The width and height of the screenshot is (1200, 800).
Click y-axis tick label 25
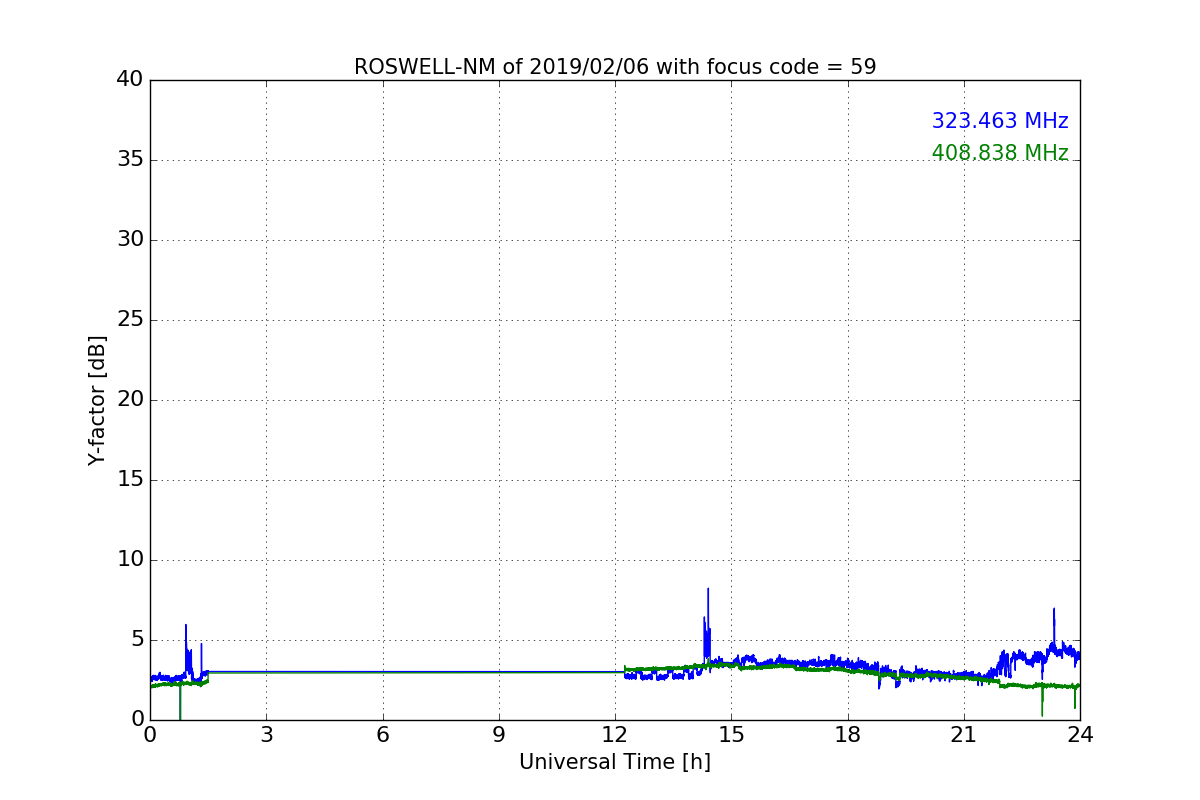[130, 320]
